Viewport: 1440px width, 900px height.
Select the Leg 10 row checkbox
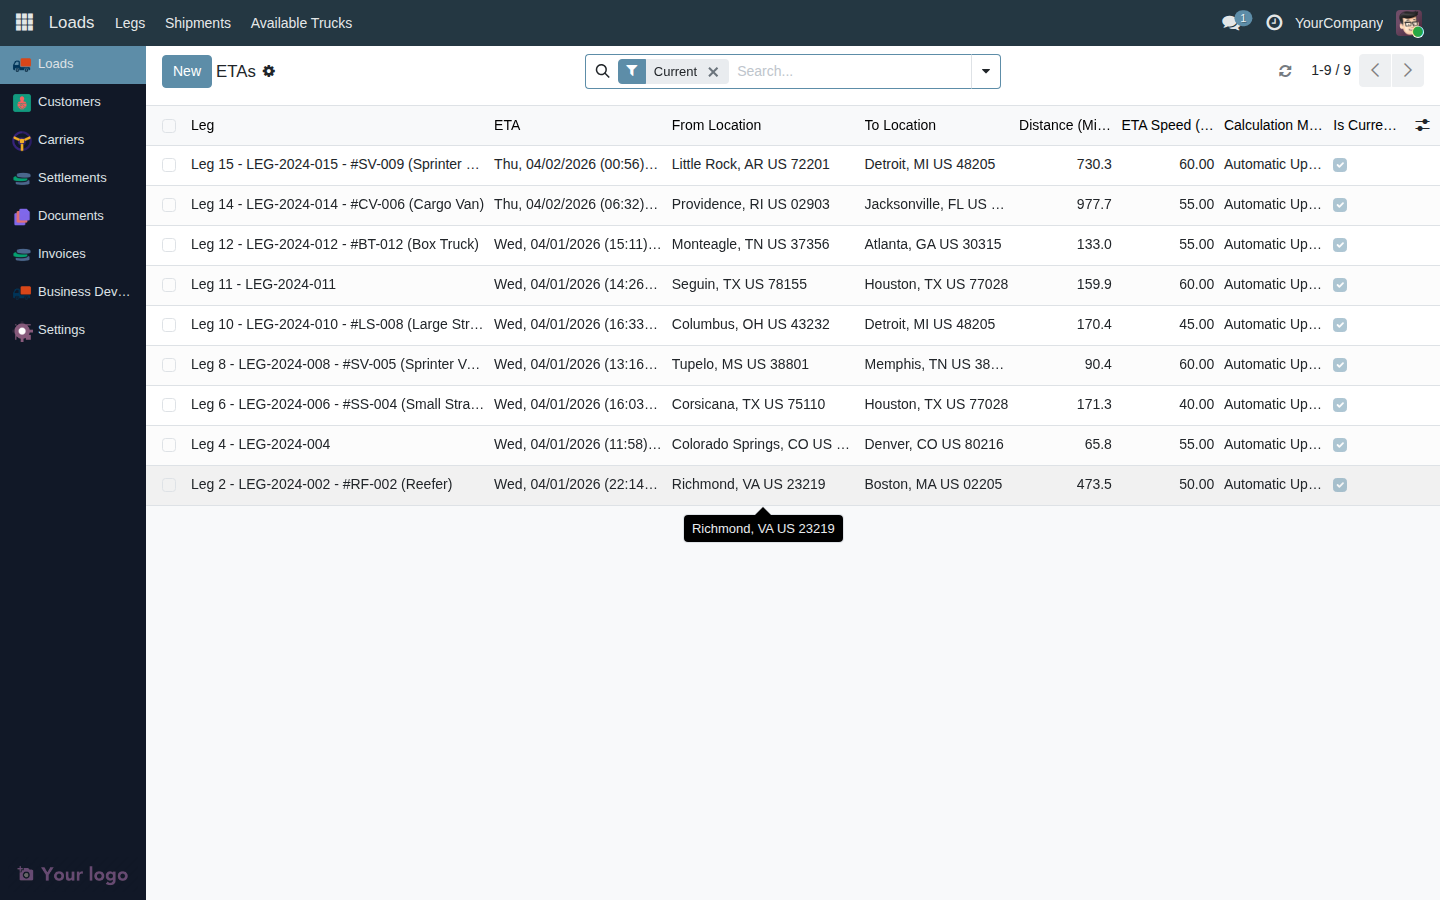pyautogui.click(x=169, y=325)
